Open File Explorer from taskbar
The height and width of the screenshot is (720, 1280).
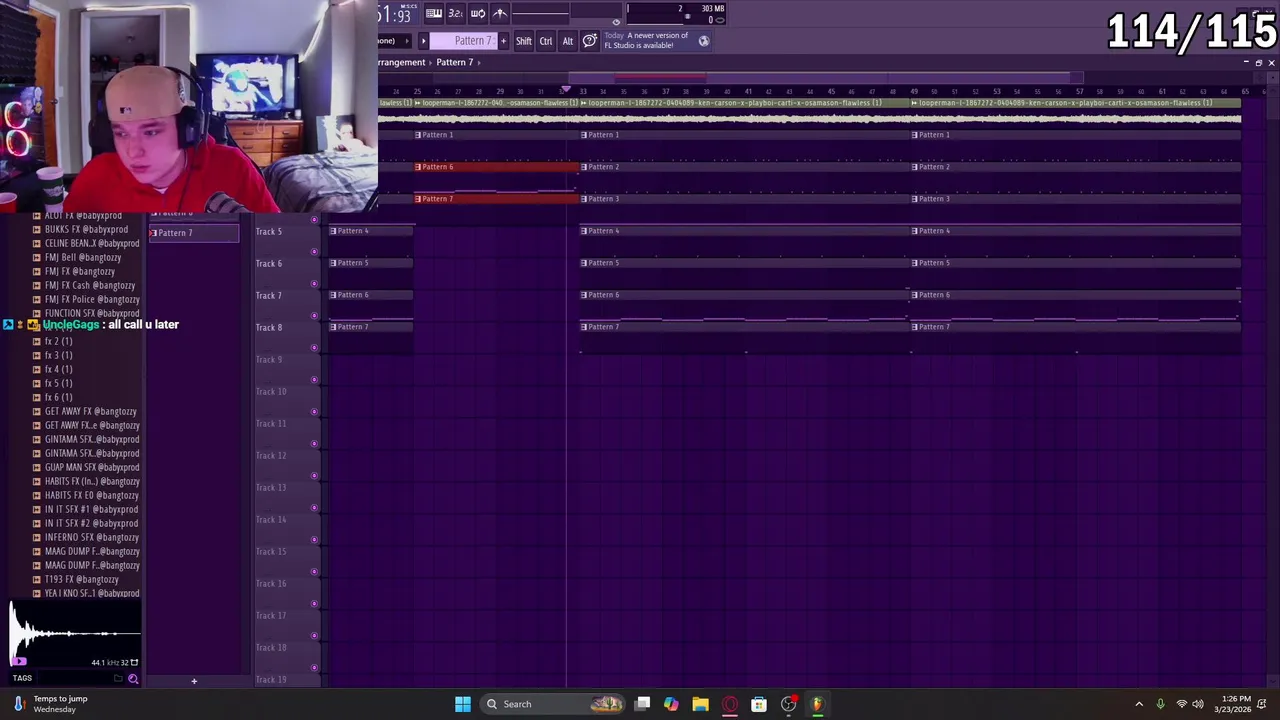coord(700,704)
